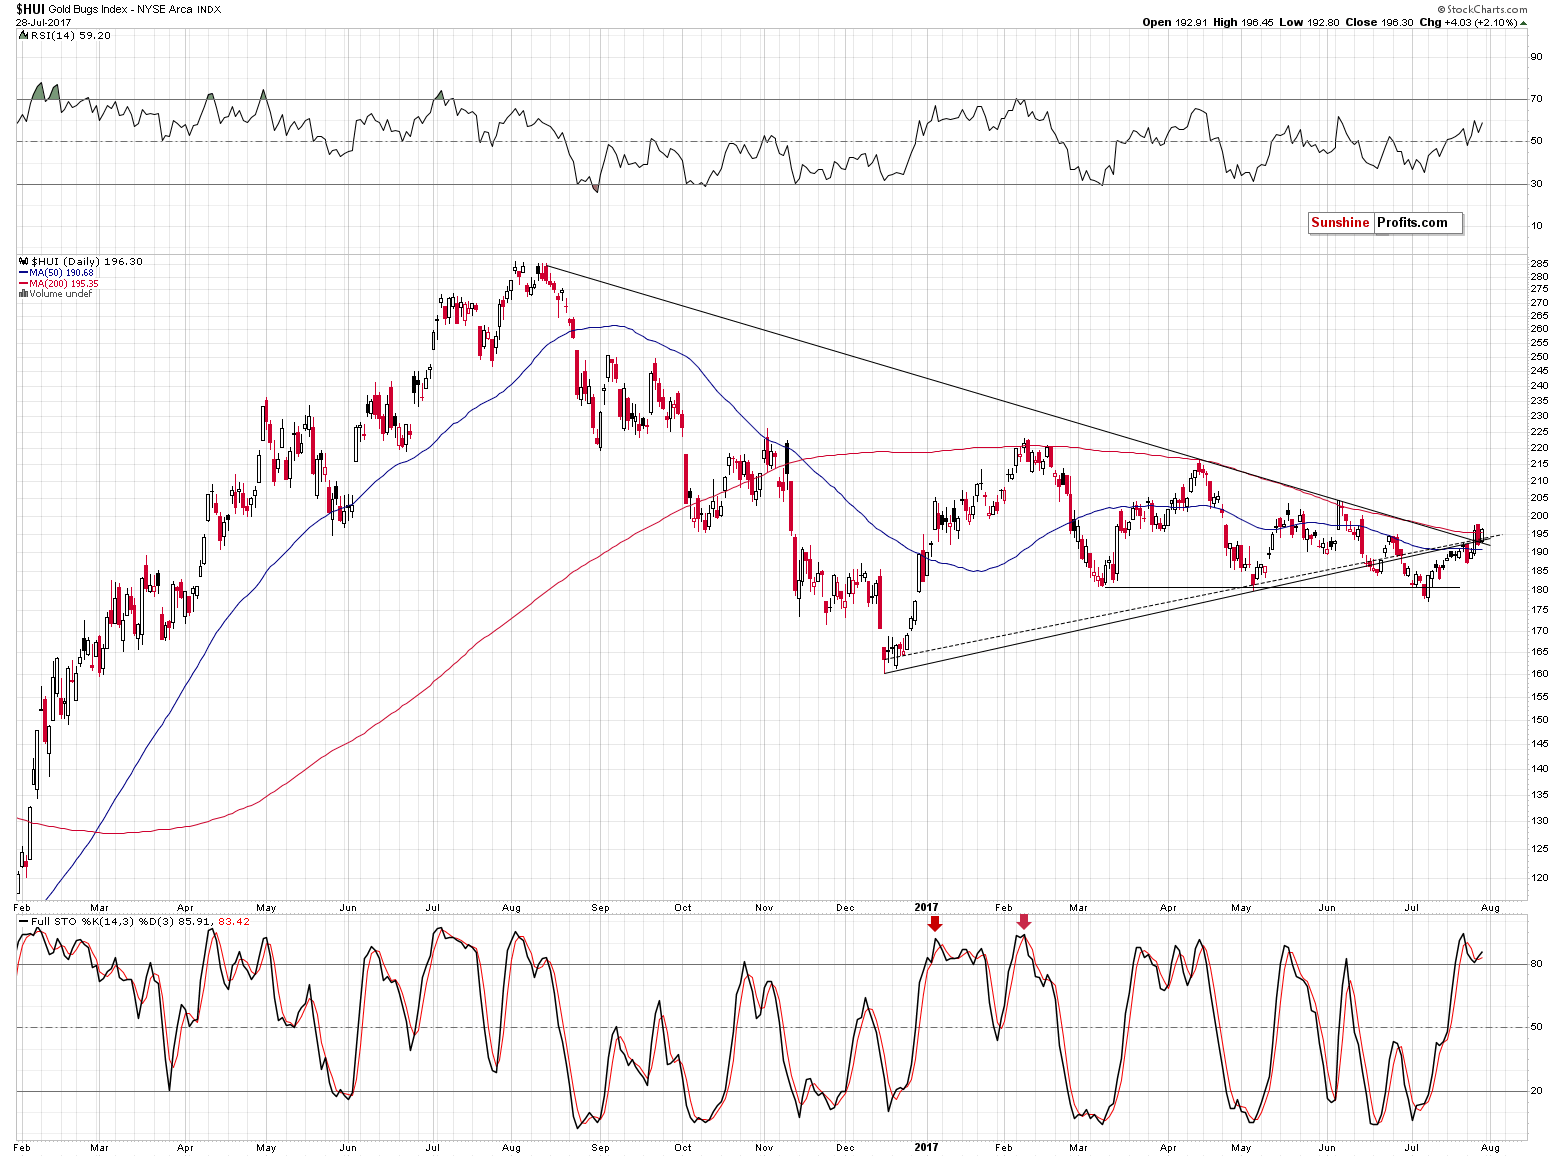1565x1157 pixels.
Task: Click the MA(50) 190.68 legend text
Action: click(x=61, y=273)
